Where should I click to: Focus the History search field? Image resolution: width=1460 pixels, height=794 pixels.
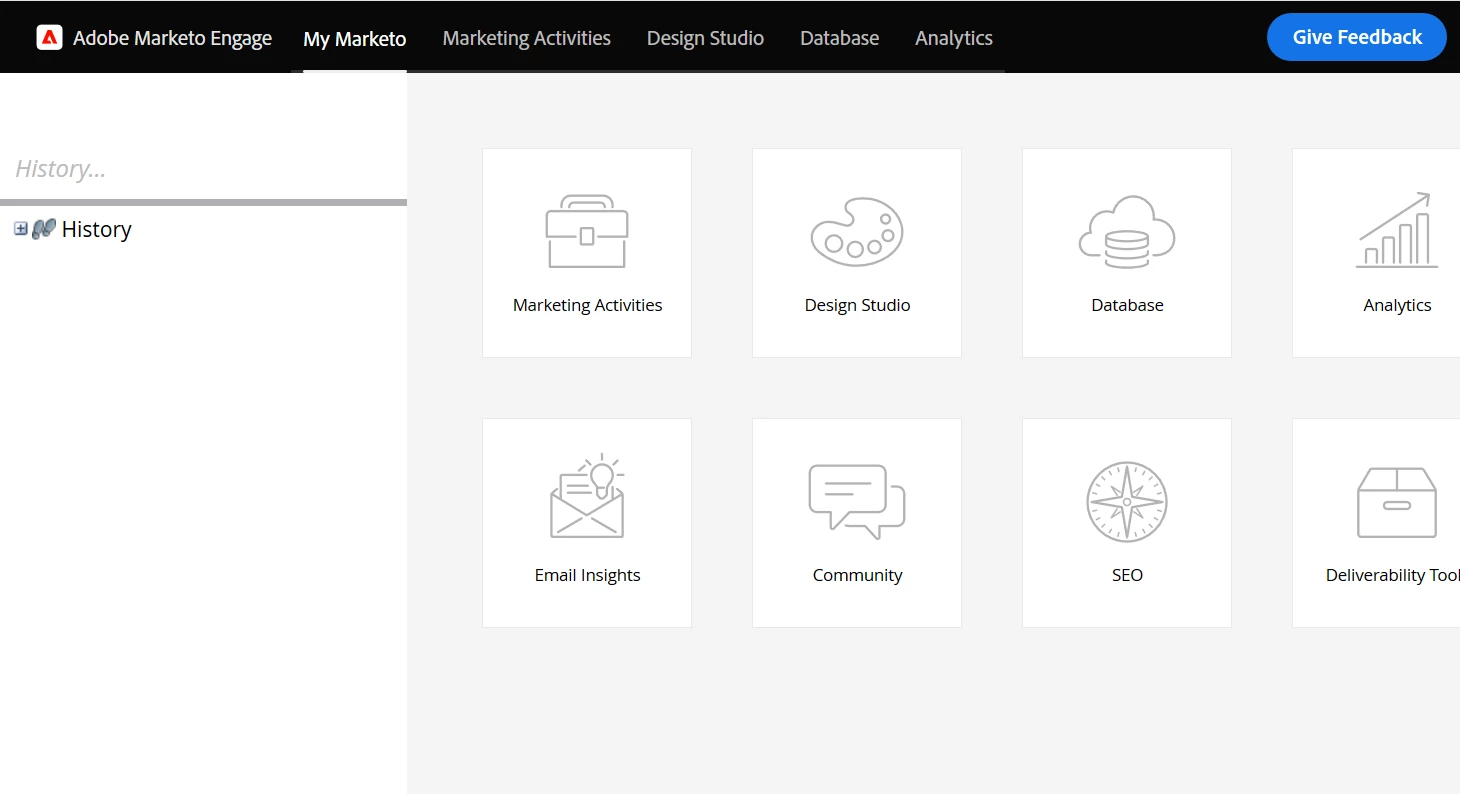pyautogui.click(x=203, y=169)
